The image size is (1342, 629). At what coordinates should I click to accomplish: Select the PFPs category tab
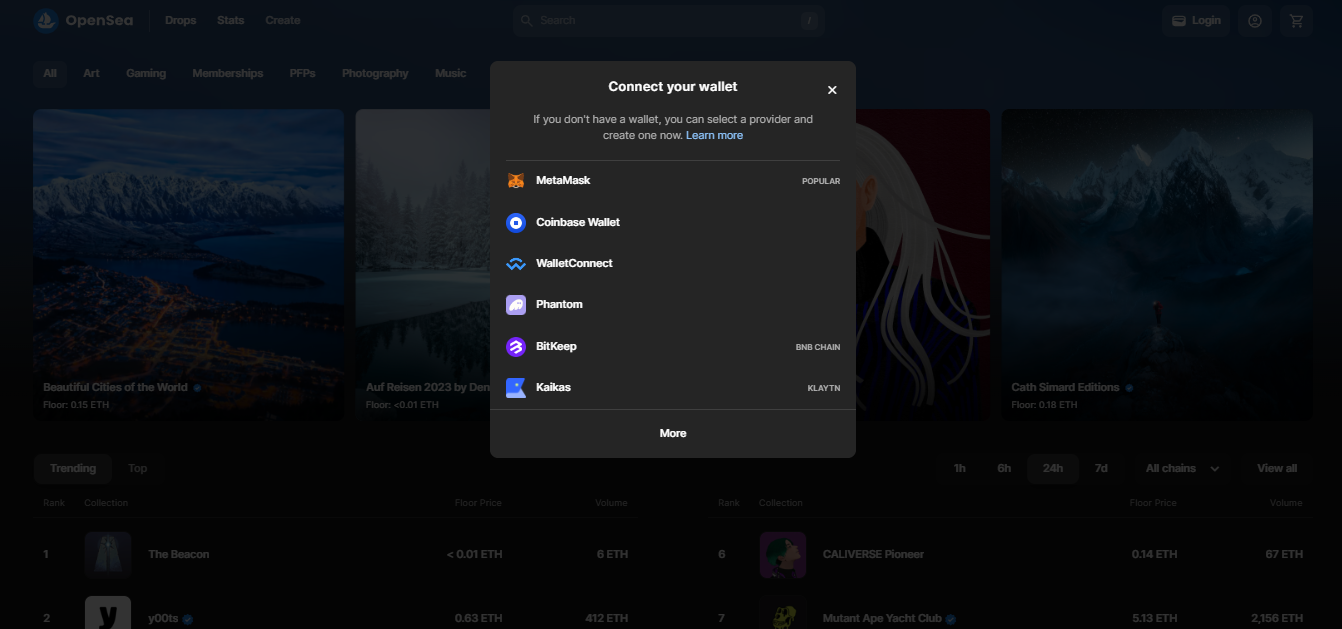pyautogui.click(x=303, y=73)
